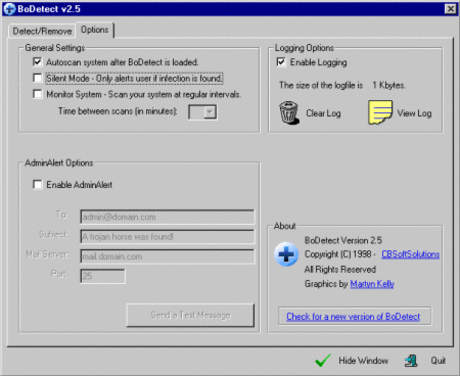Select the Options tab
Viewport: 460px width, 376px height.
tap(95, 30)
